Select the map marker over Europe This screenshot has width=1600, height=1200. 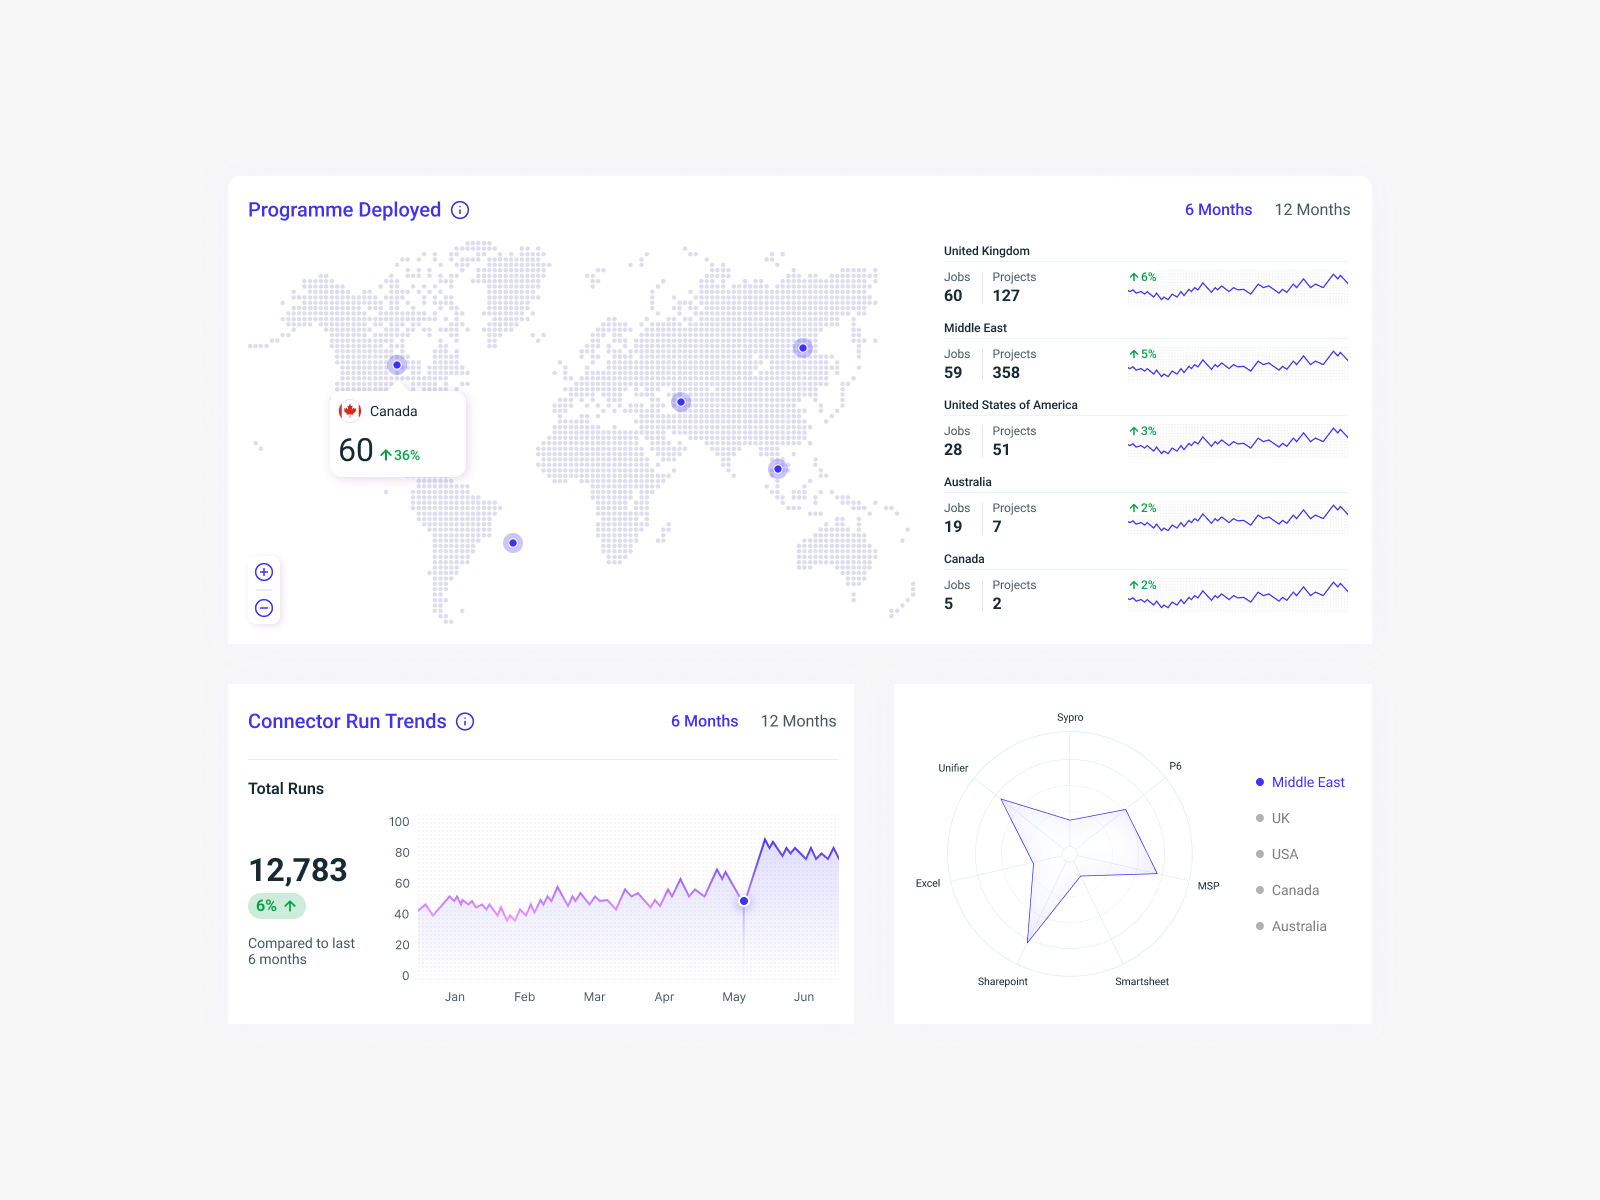pyautogui.click(x=681, y=402)
